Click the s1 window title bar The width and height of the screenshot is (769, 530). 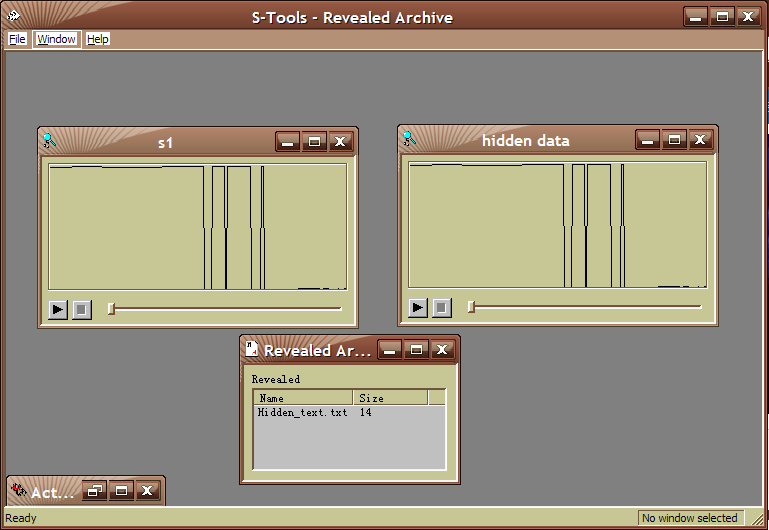(x=165, y=142)
